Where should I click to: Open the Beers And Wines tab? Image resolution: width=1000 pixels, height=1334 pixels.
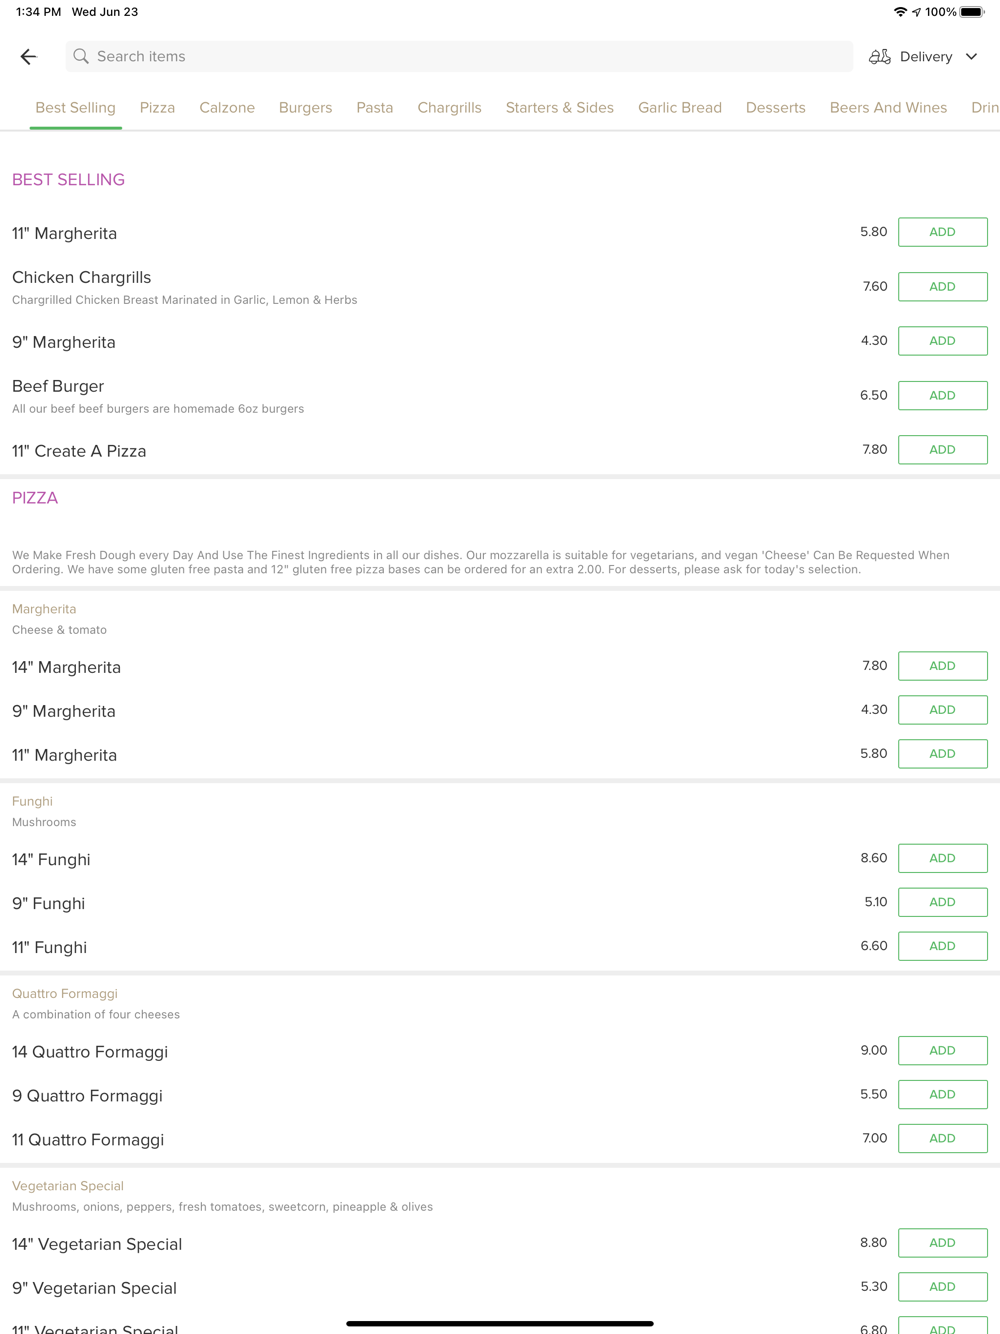tap(888, 108)
